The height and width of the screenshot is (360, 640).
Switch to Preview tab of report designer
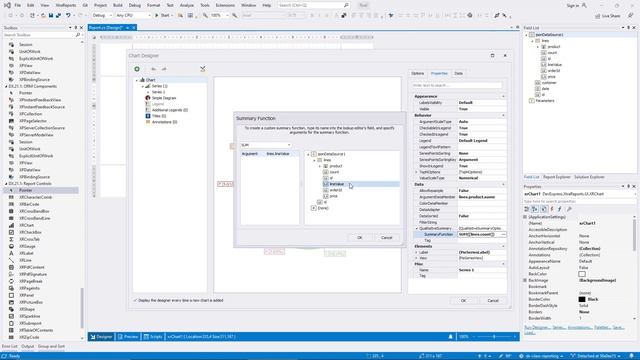click(128, 337)
